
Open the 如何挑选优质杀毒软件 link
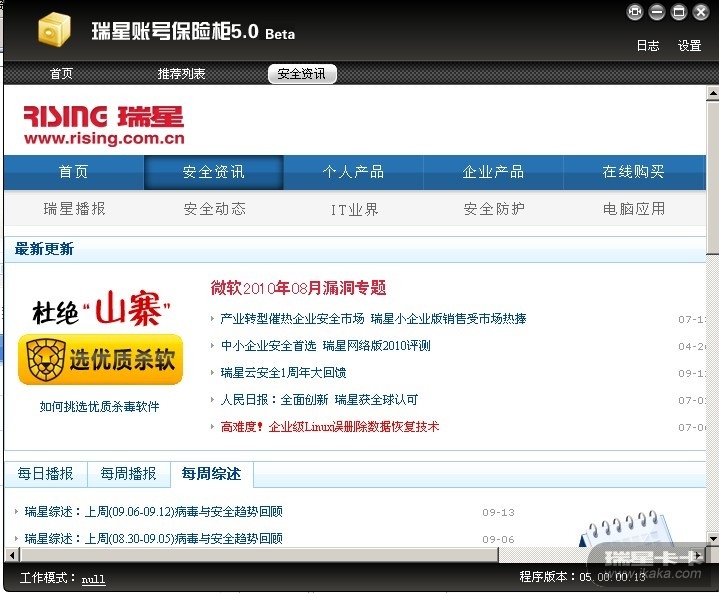click(100, 406)
